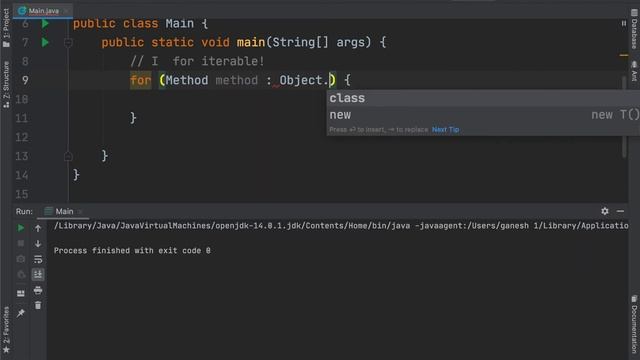
Task: Open the Database tool window
Action: 634,29
